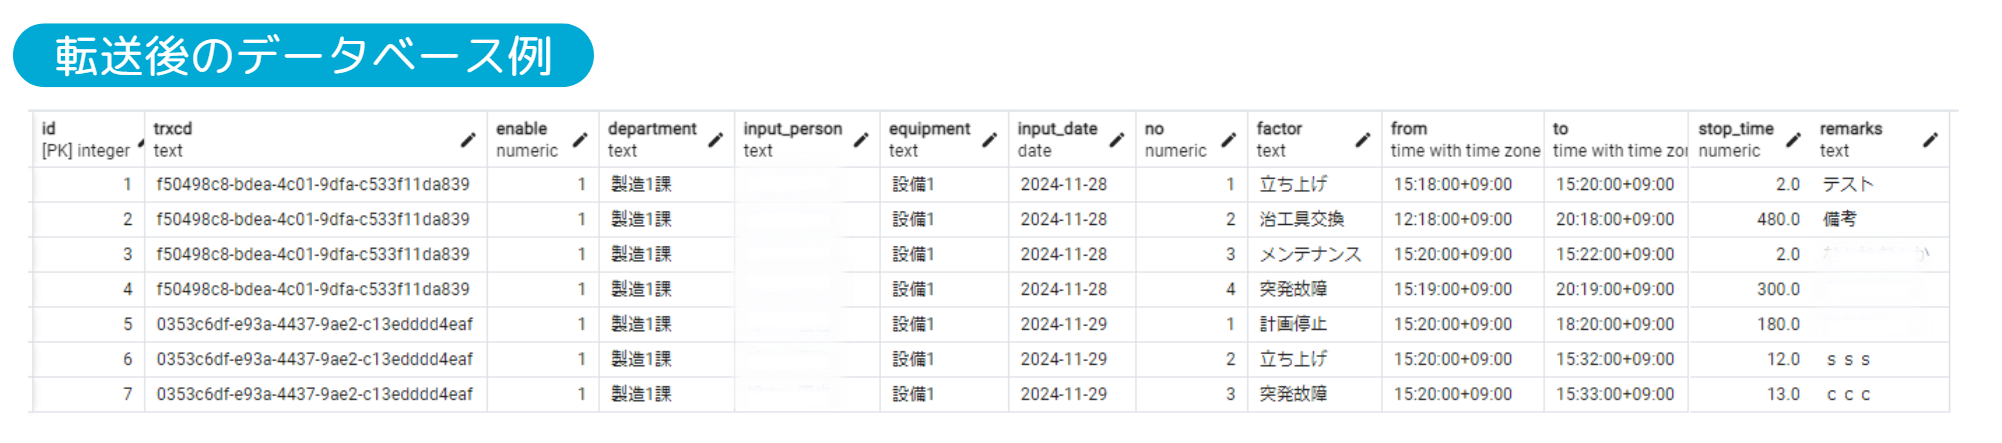The height and width of the screenshot is (443, 2002).
Task: Click the pencil icon in no column header
Action: click(1229, 140)
